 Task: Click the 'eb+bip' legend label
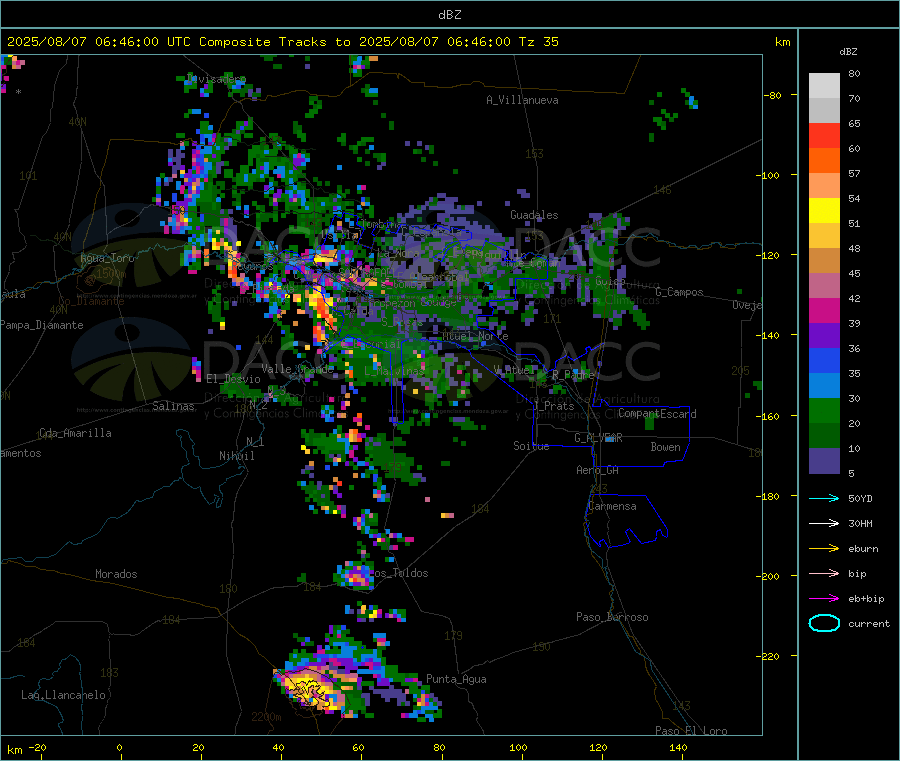pyautogui.click(x=866, y=599)
